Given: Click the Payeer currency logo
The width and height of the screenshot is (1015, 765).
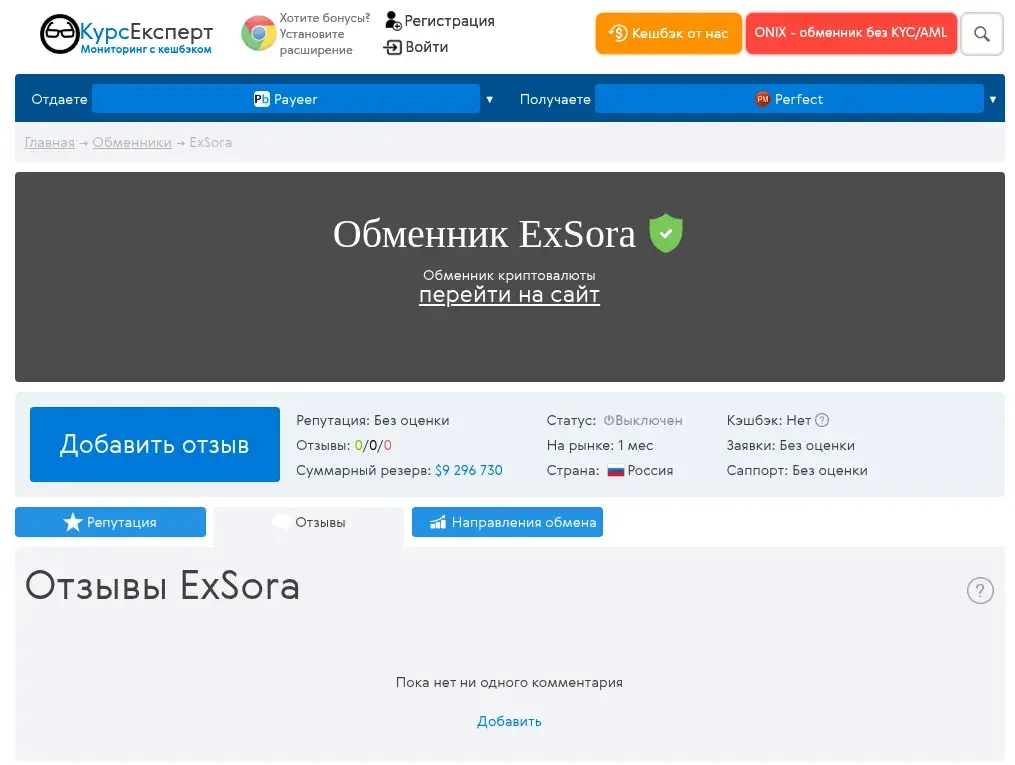Looking at the screenshot, I should [x=262, y=99].
